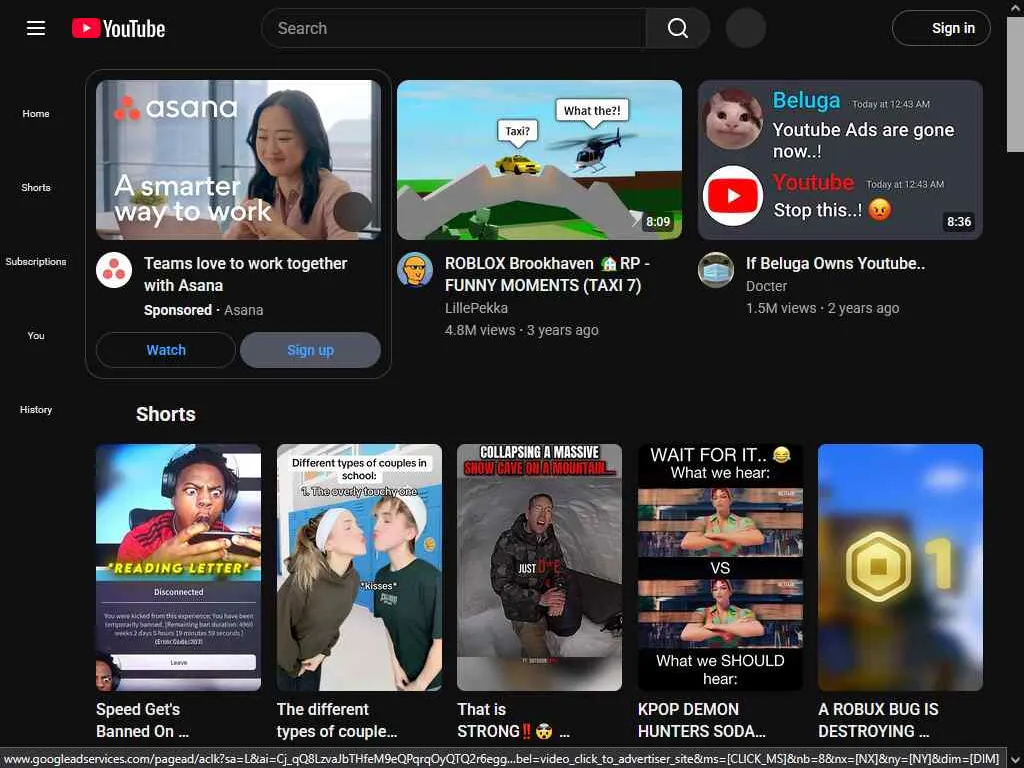Click 'The different types of couple...' short title
The image size is (1024, 768).
coord(337,720)
